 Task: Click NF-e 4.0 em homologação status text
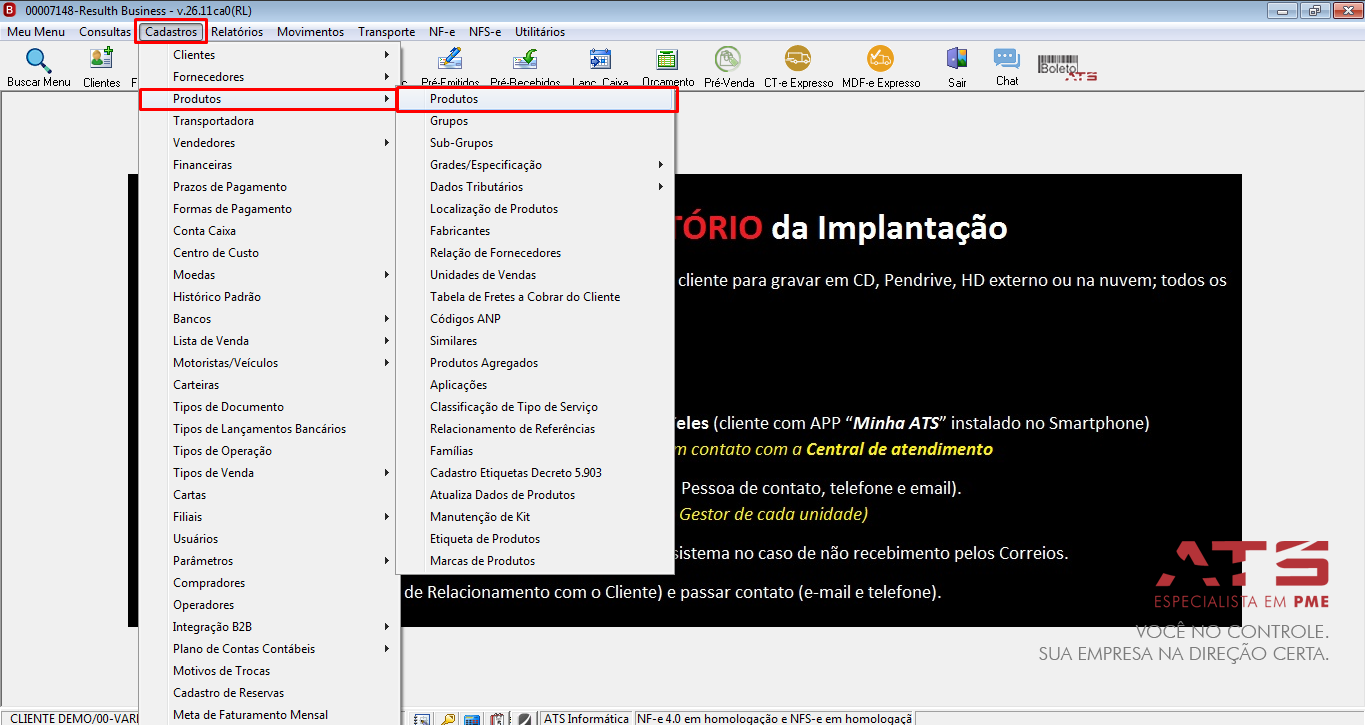(x=774, y=719)
